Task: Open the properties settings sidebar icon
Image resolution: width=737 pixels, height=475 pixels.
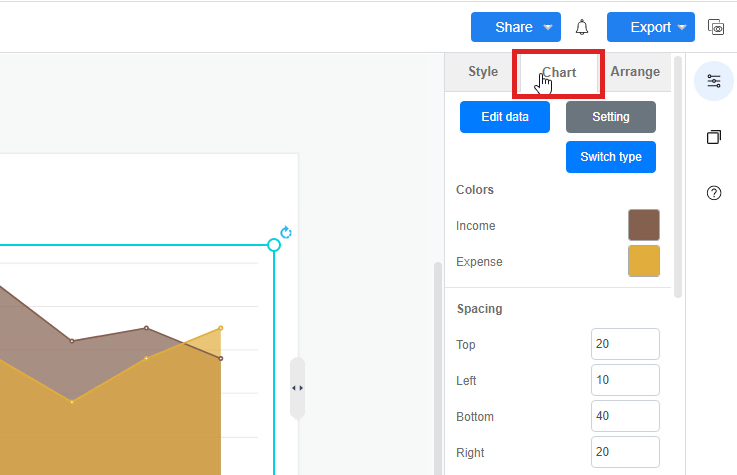Action: click(714, 81)
